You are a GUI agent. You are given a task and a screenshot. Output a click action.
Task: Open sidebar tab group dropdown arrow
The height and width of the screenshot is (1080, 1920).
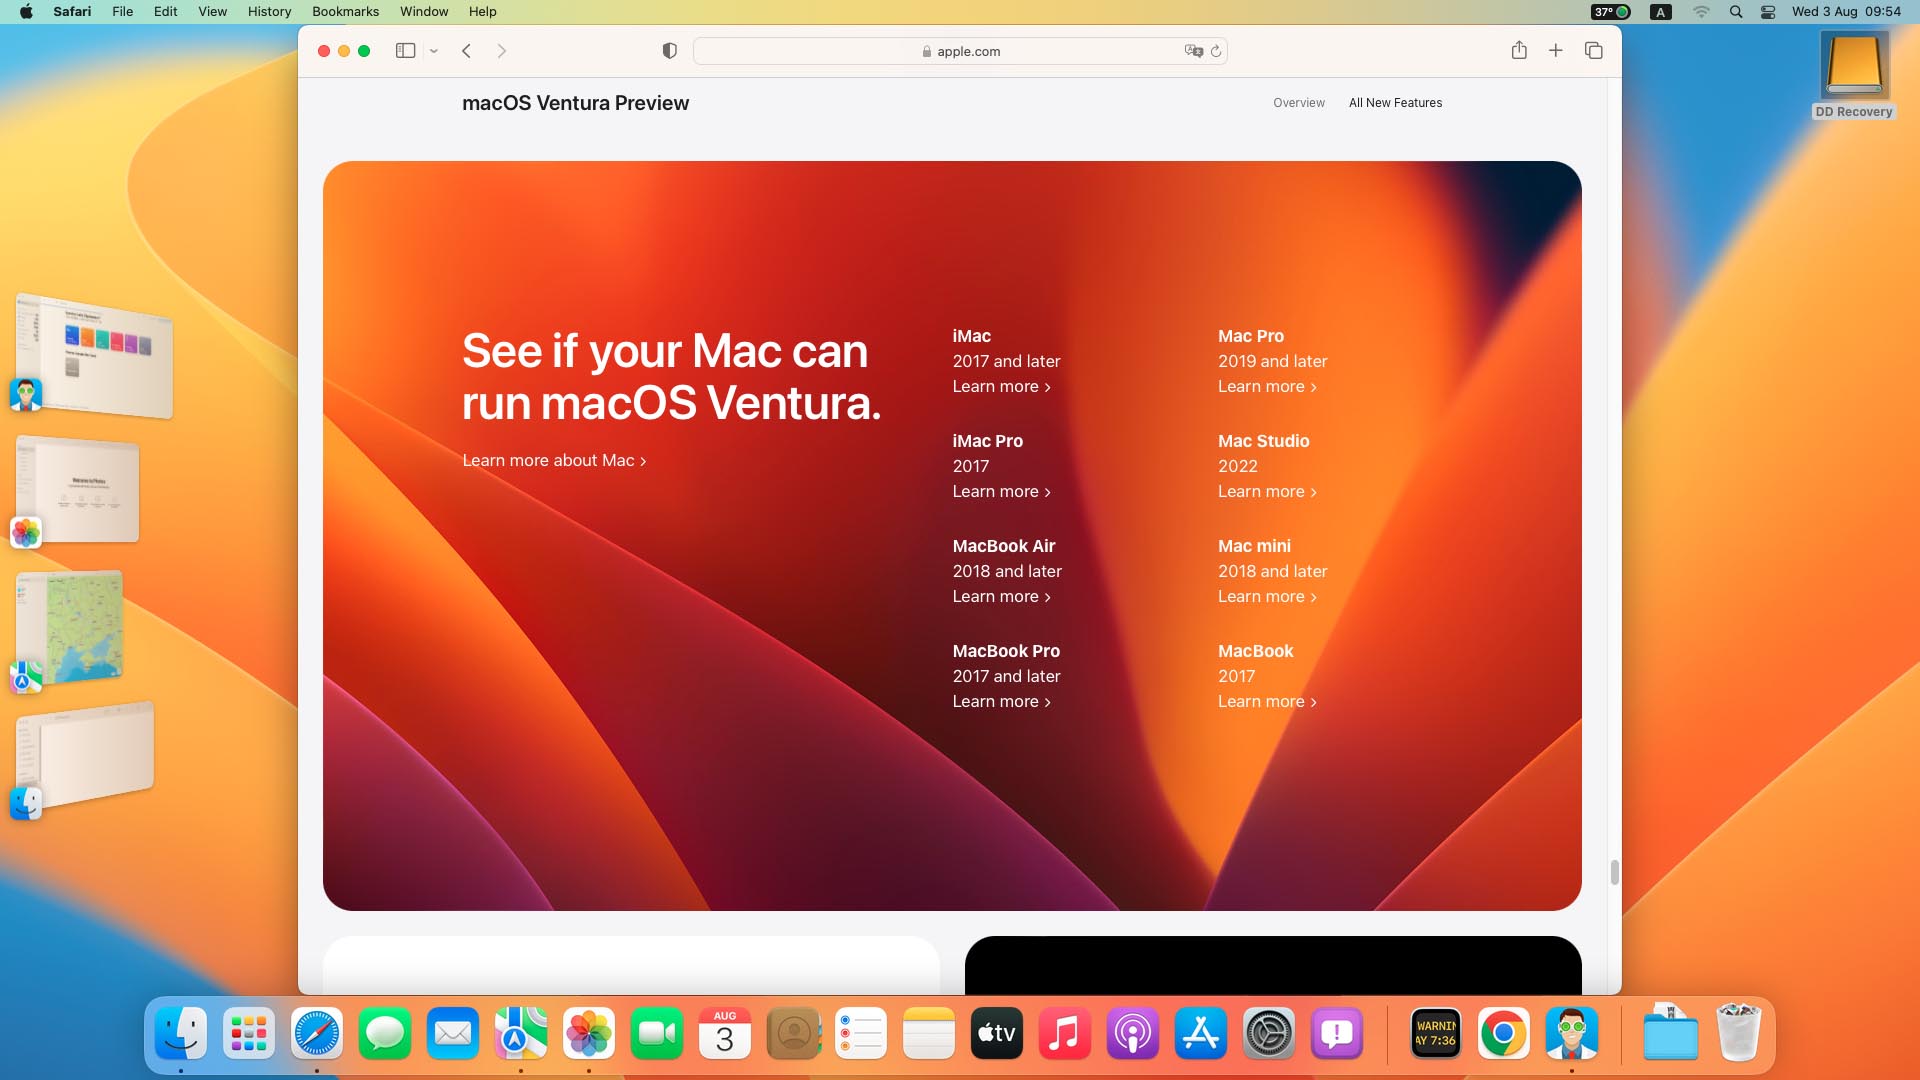(x=434, y=51)
